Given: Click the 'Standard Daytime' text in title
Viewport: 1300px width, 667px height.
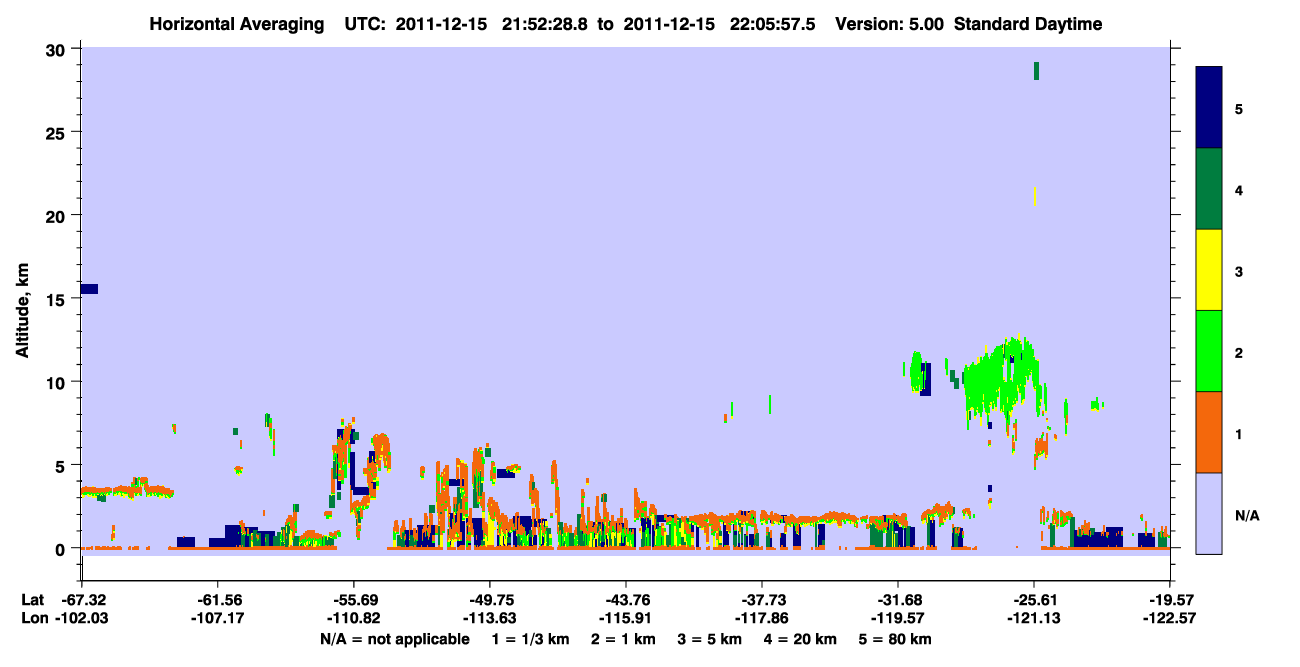Looking at the screenshot, I should [x=1028, y=24].
